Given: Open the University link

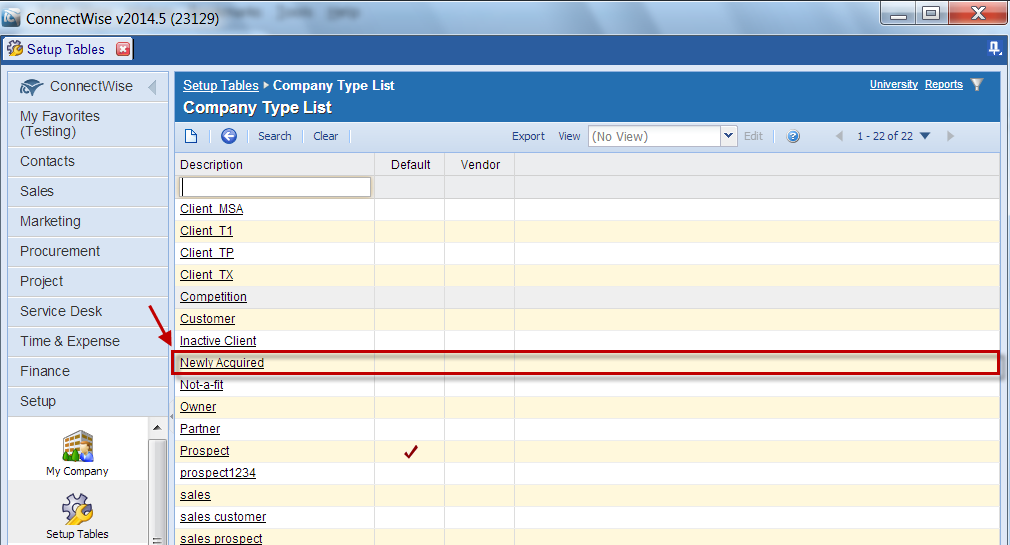Looking at the screenshot, I should 893,84.
